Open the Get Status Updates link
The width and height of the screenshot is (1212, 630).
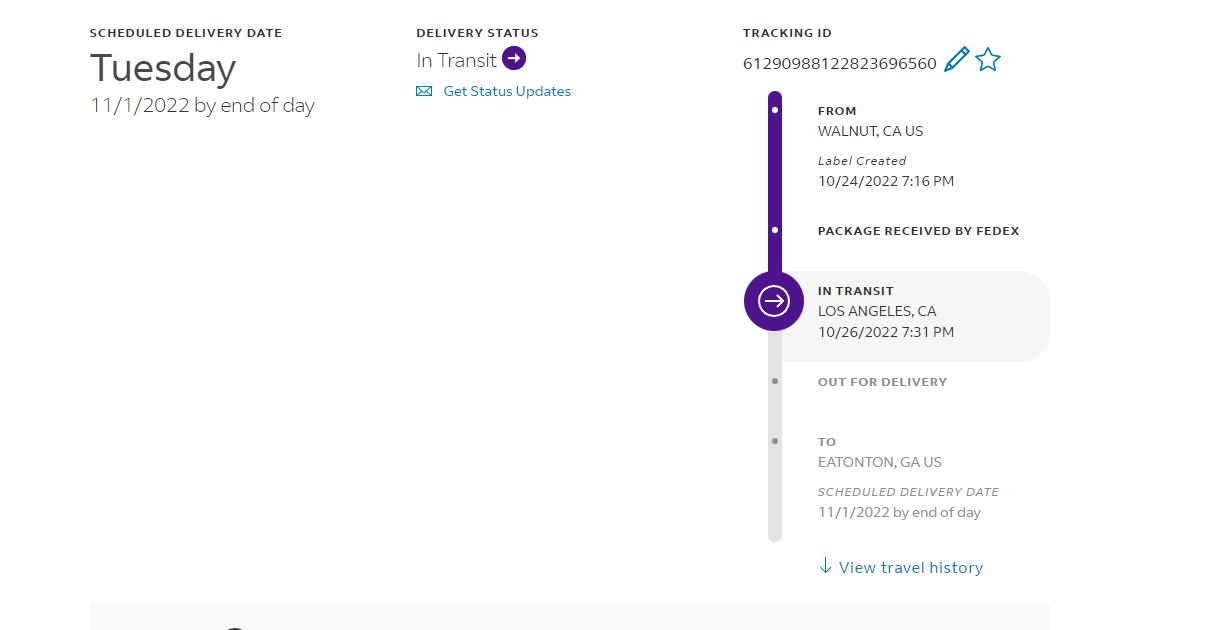pyautogui.click(x=507, y=91)
